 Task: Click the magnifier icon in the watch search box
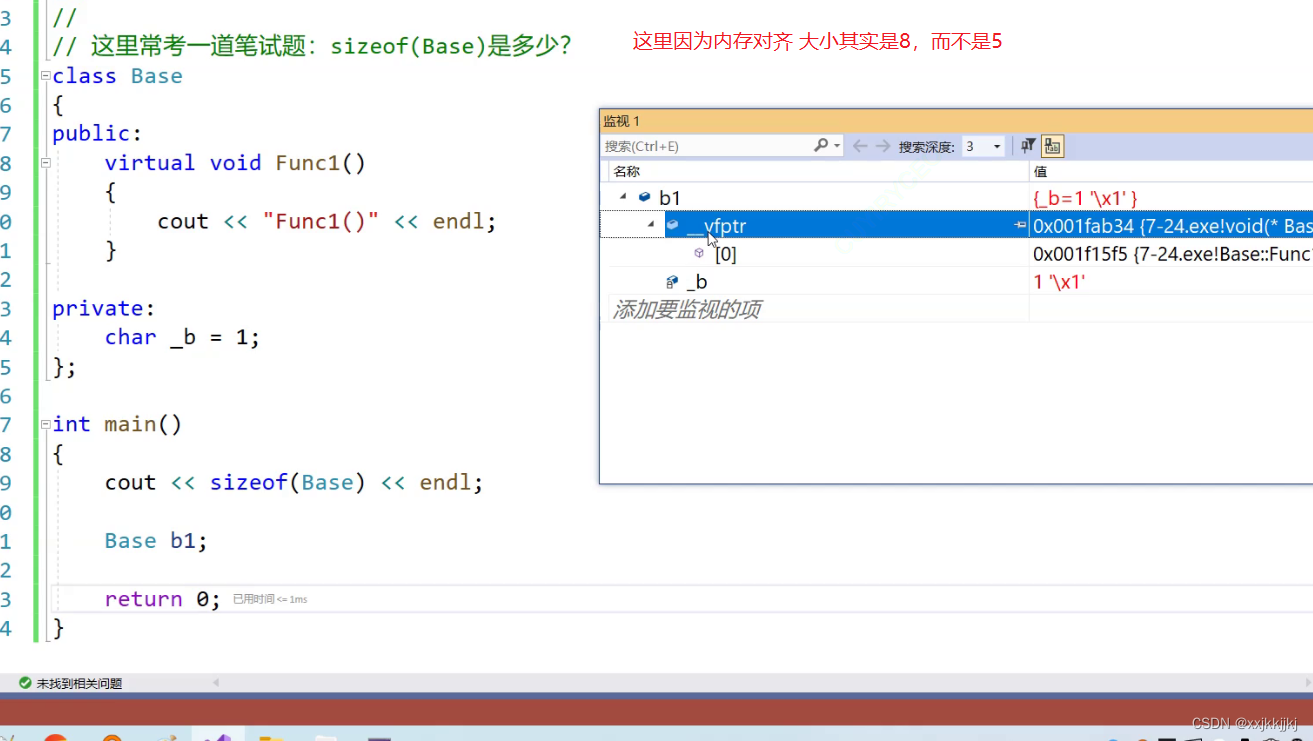(x=821, y=146)
